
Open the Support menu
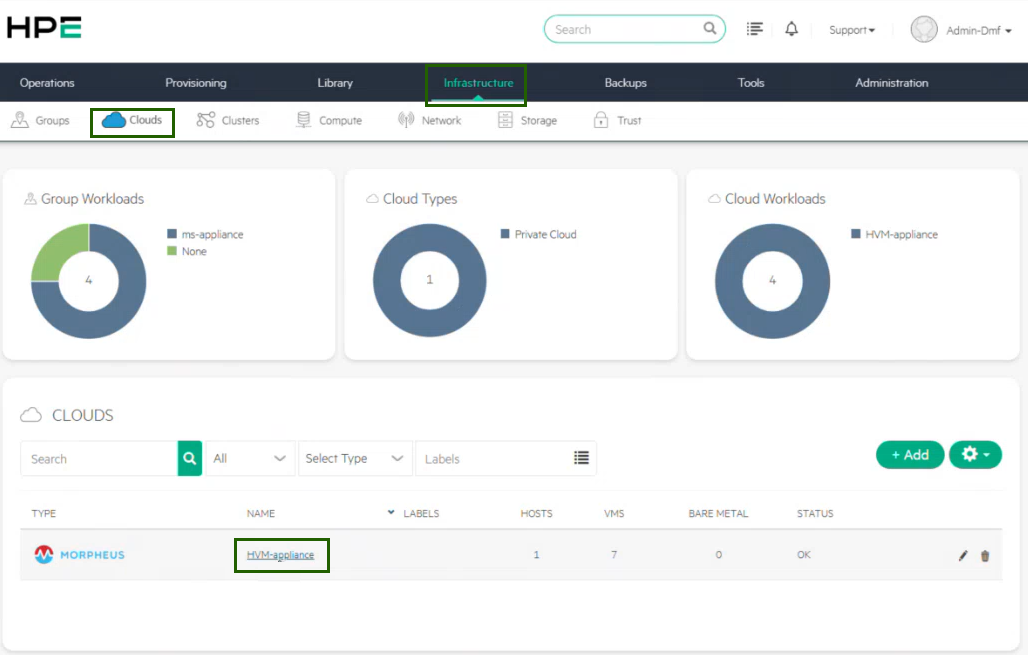click(851, 30)
